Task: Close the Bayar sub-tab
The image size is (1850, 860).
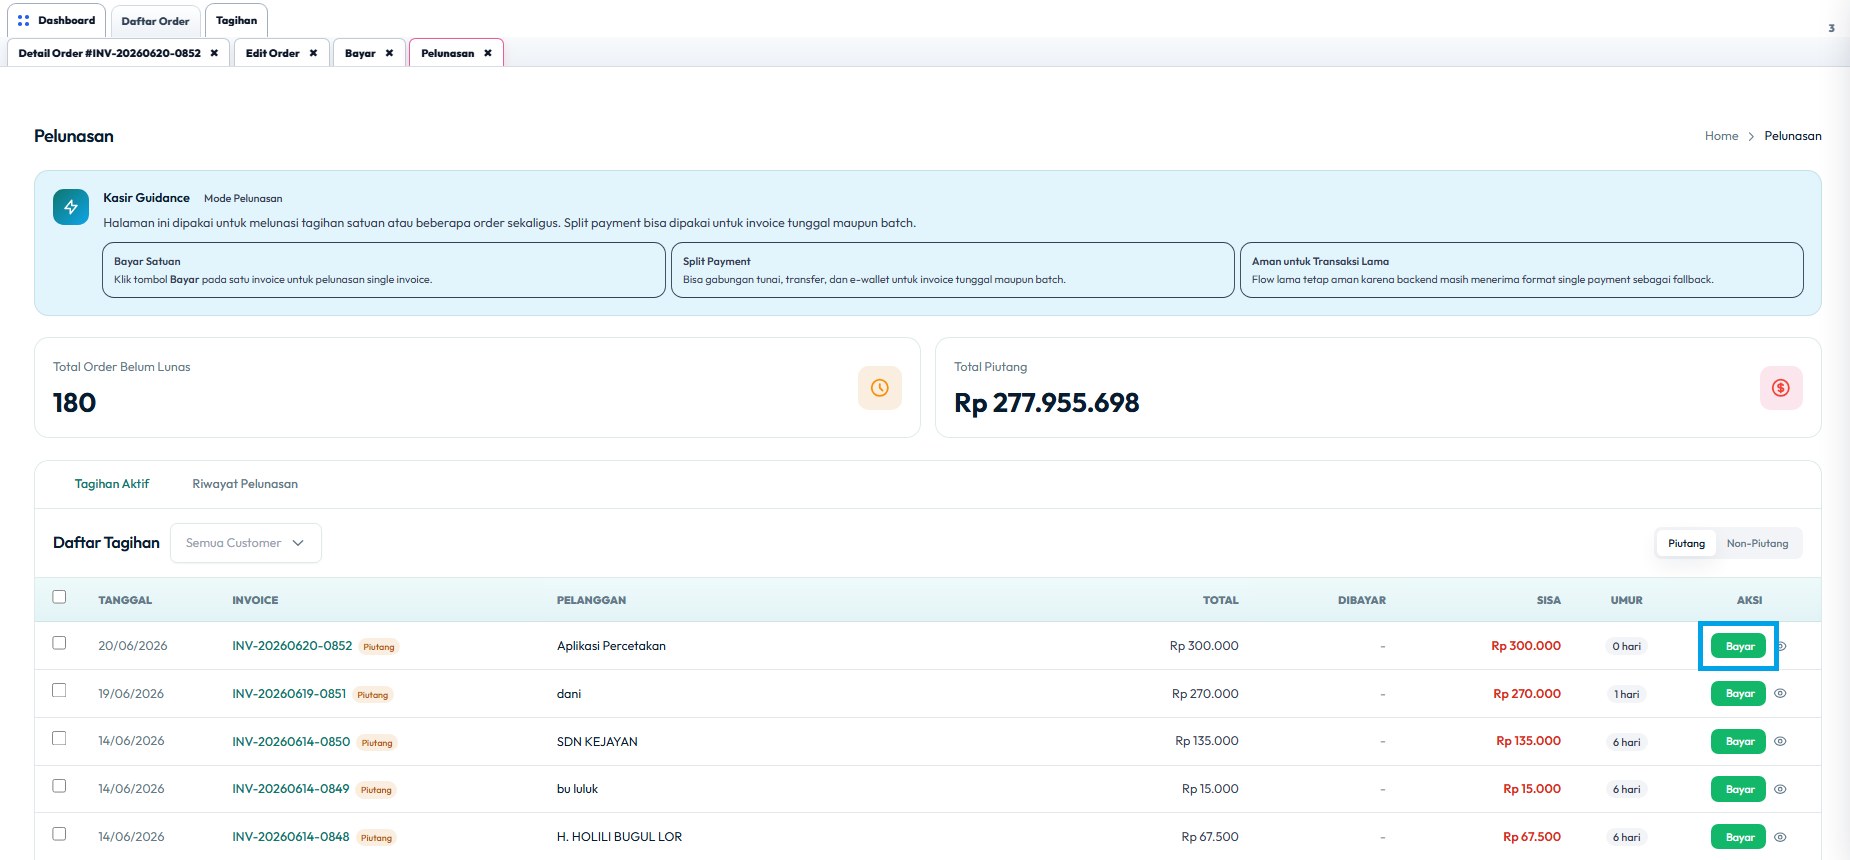Action: [x=389, y=53]
